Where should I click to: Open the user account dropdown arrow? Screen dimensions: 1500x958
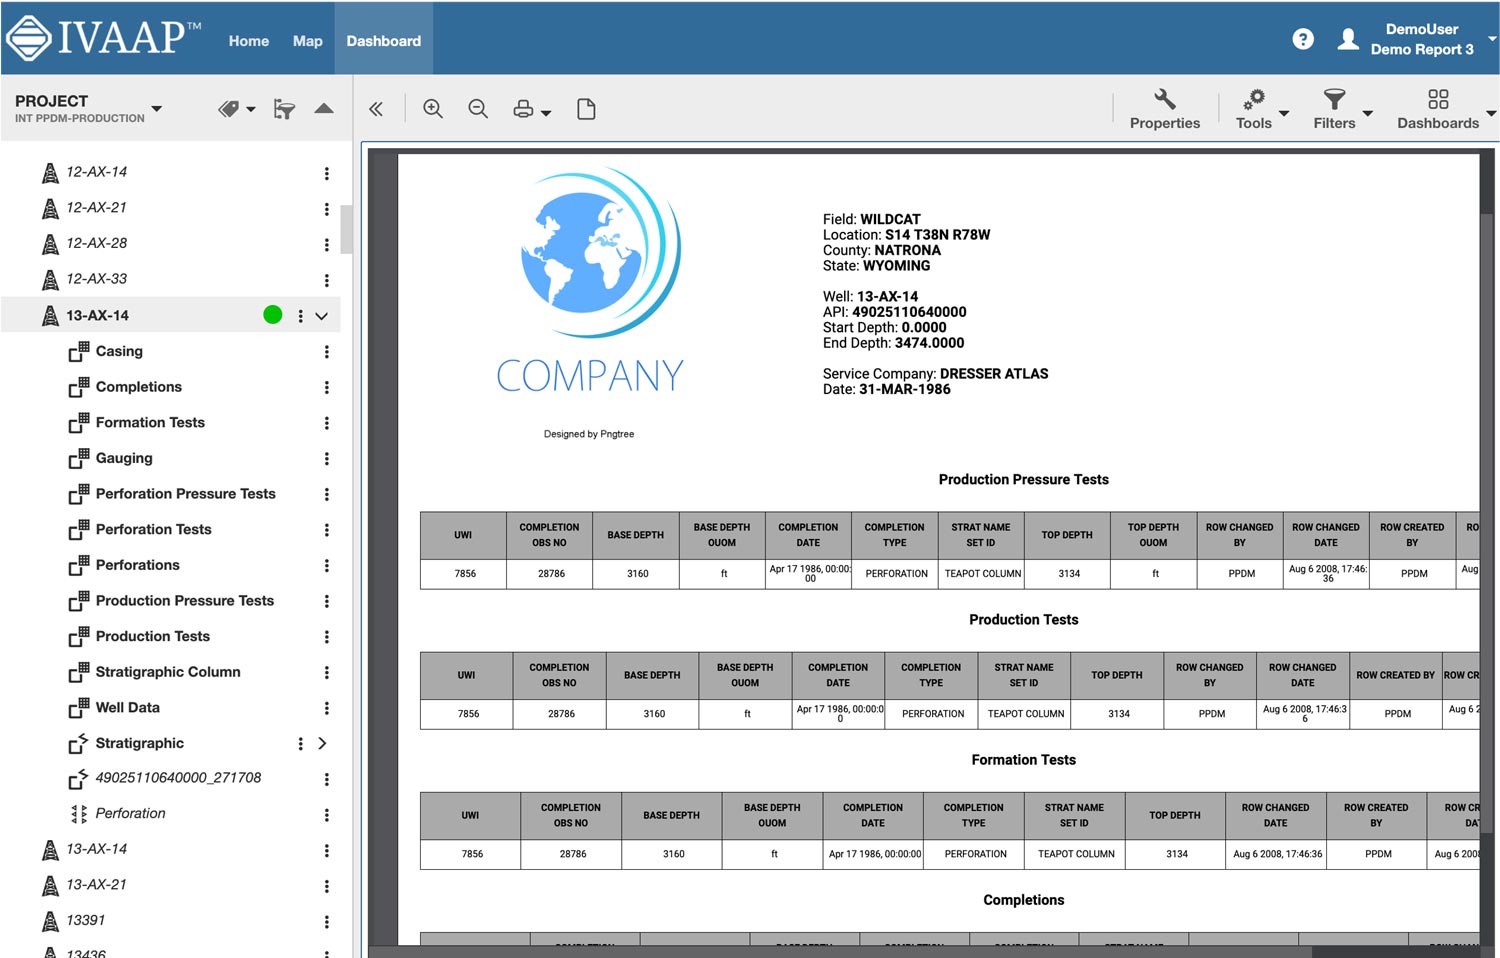[x=1491, y=39]
